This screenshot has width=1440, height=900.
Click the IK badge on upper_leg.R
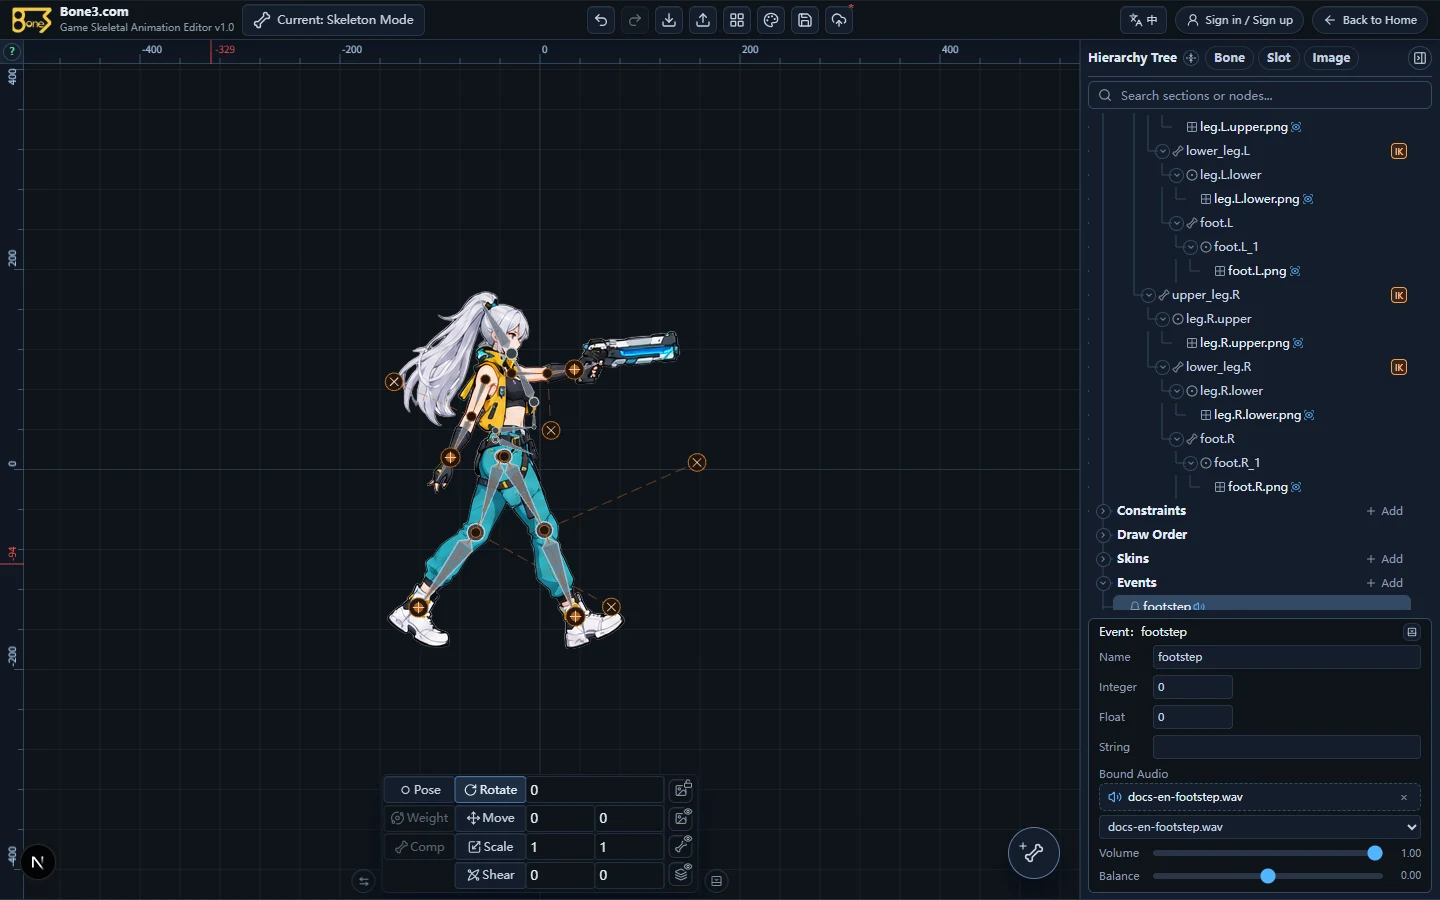(1399, 295)
